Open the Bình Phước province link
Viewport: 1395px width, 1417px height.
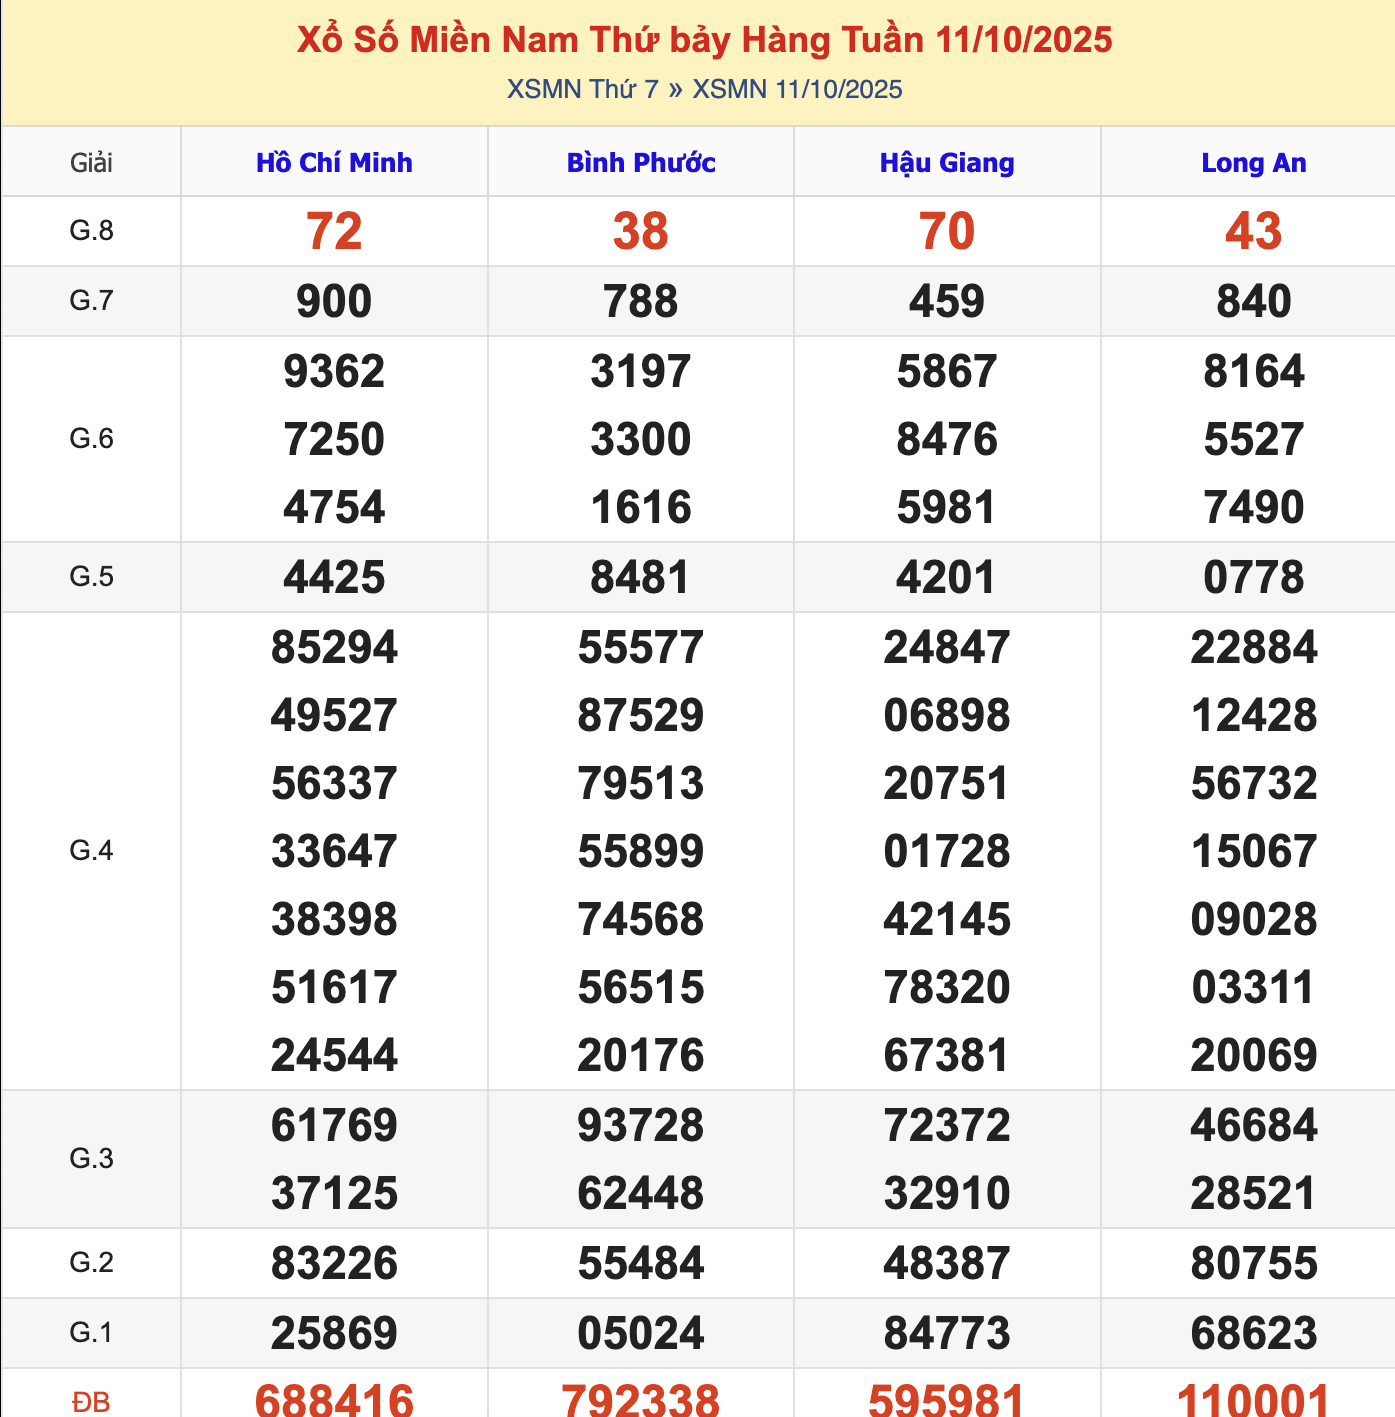(x=641, y=163)
